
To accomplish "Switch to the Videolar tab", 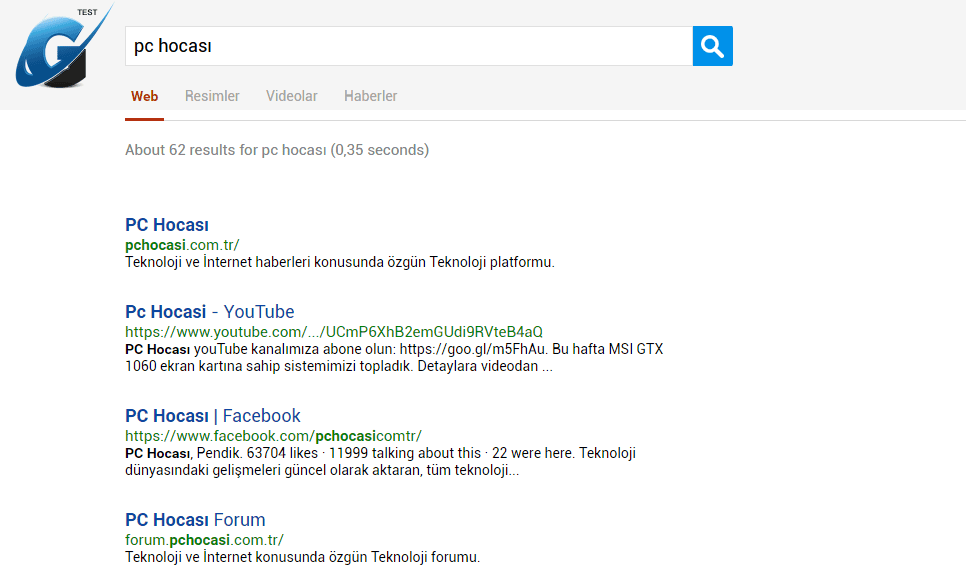I will point(291,96).
